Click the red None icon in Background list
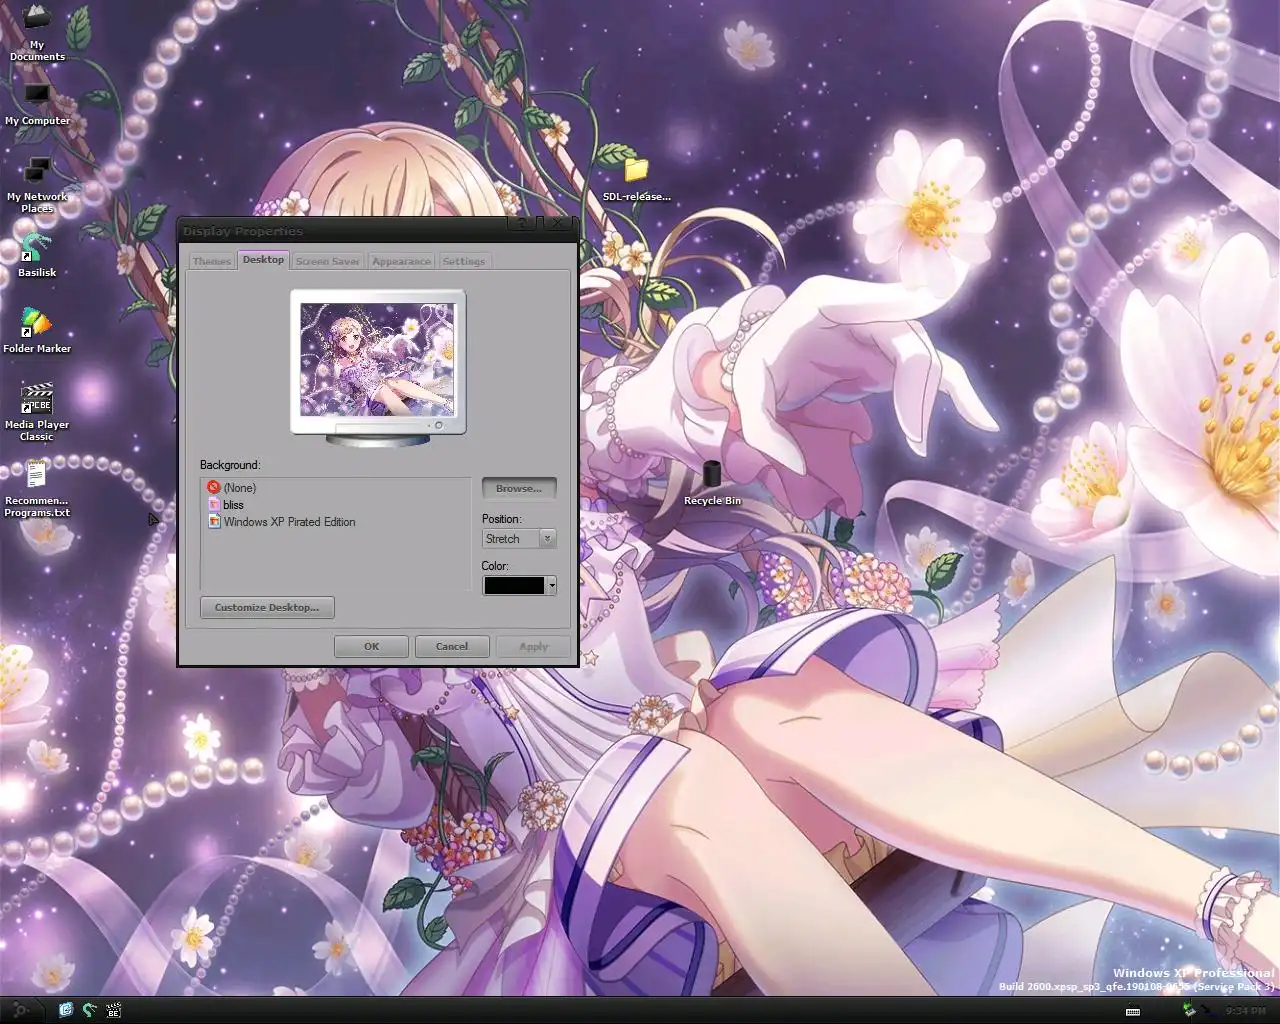Viewport: 1280px width, 1024px height. click(213, 487)
